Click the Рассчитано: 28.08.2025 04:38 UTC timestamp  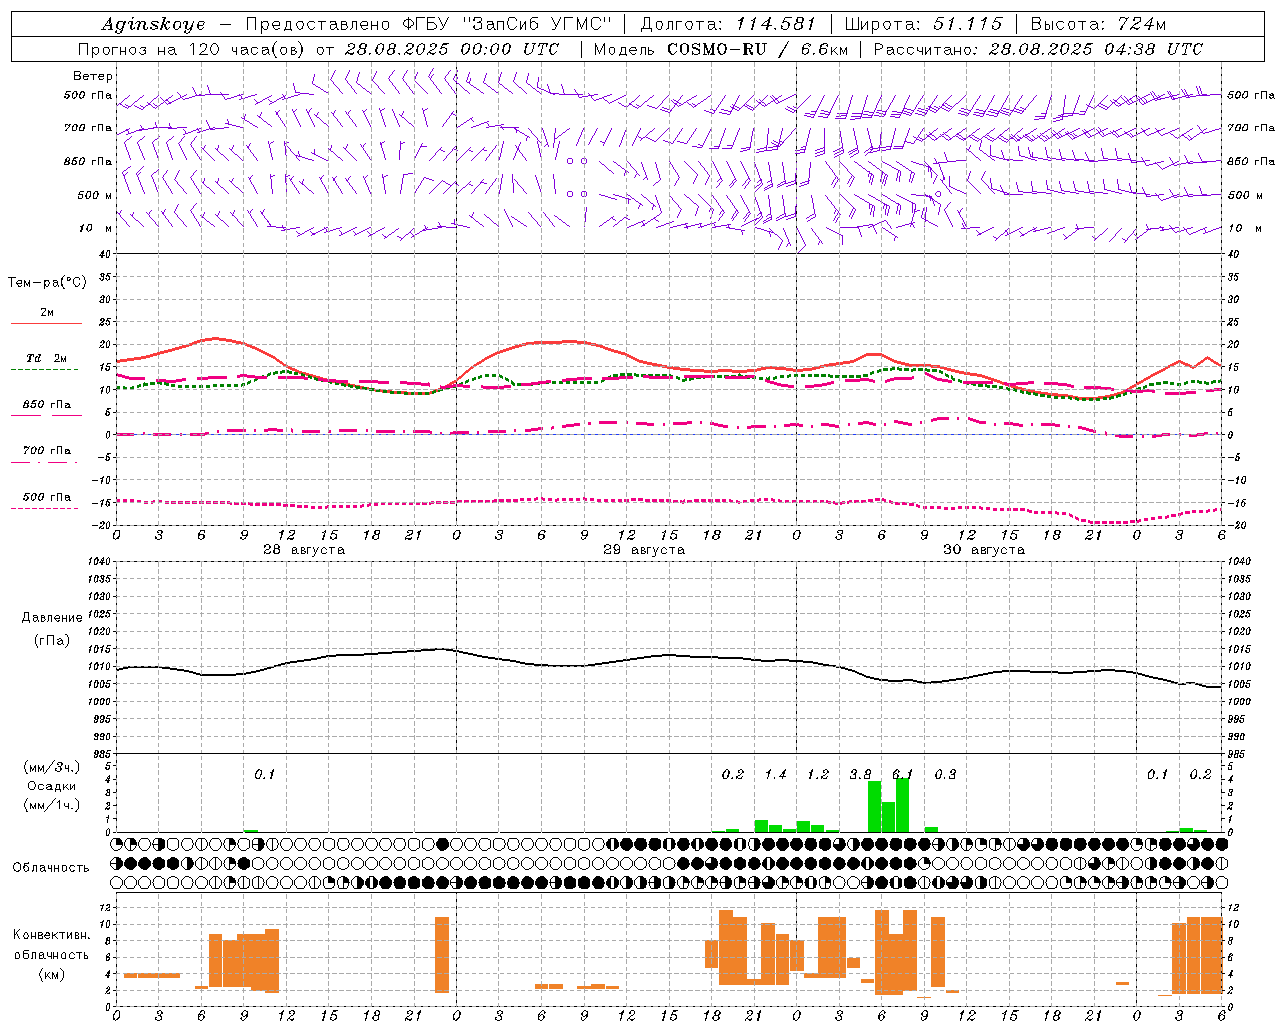click(1038, 49)
